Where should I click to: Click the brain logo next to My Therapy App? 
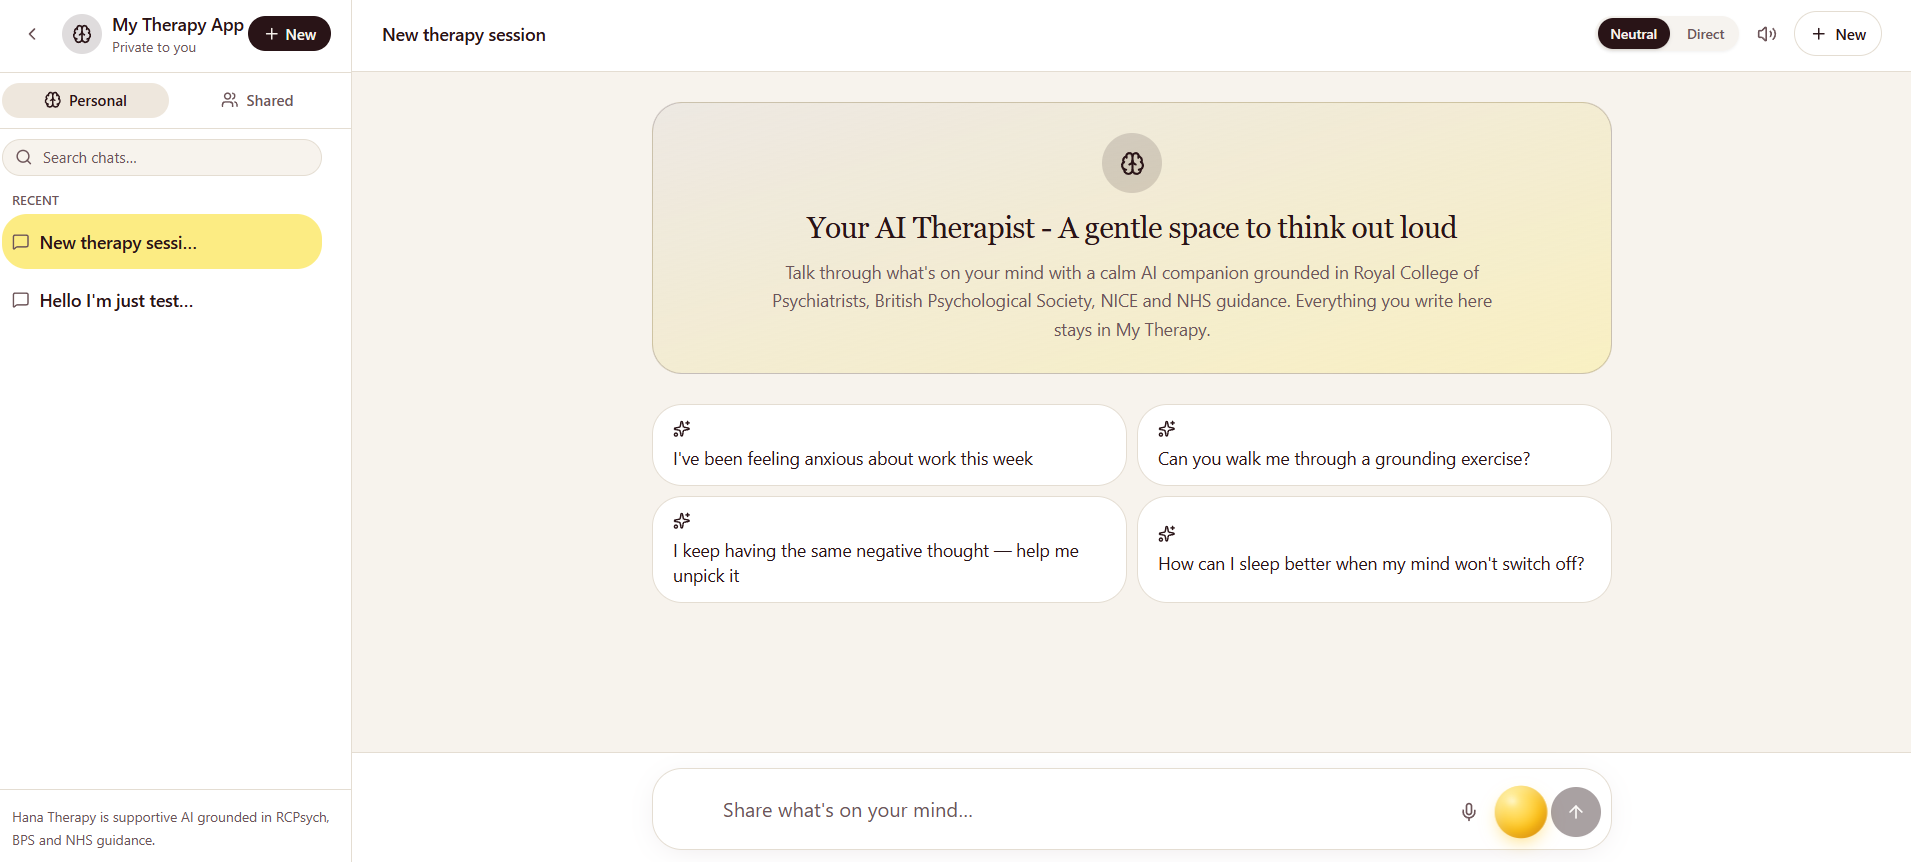81,33
